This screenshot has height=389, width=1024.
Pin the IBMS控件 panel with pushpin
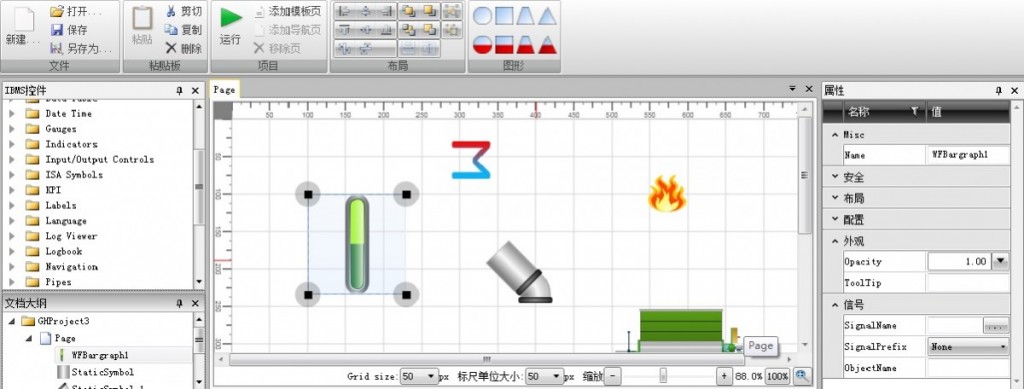tap(180, 91)
